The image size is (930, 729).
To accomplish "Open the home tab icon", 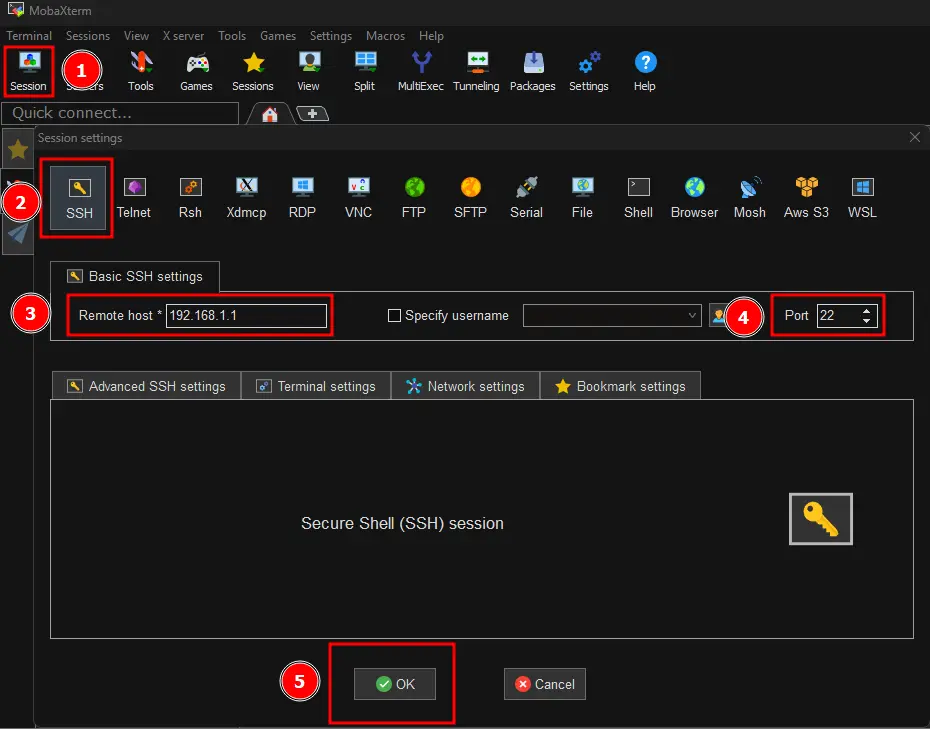I will [x=270, y=114].
